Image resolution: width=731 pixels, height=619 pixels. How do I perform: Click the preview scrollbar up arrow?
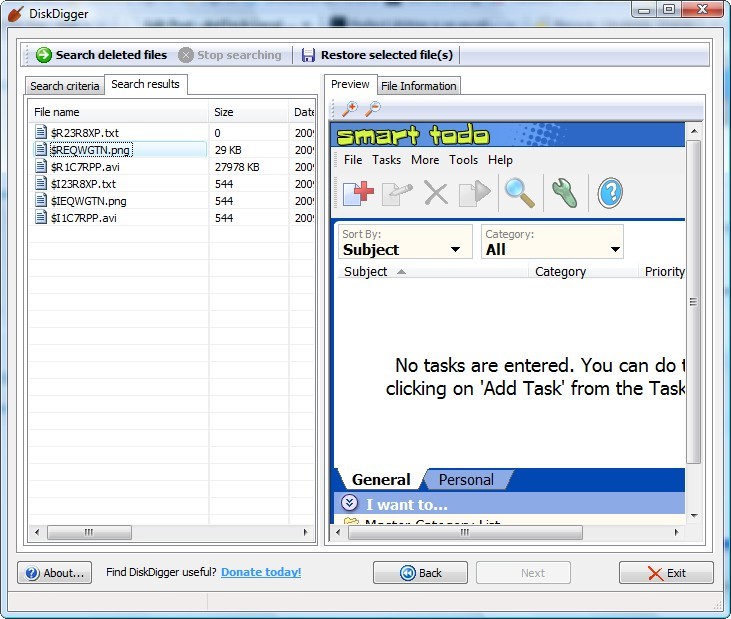[x=694, y=131]
